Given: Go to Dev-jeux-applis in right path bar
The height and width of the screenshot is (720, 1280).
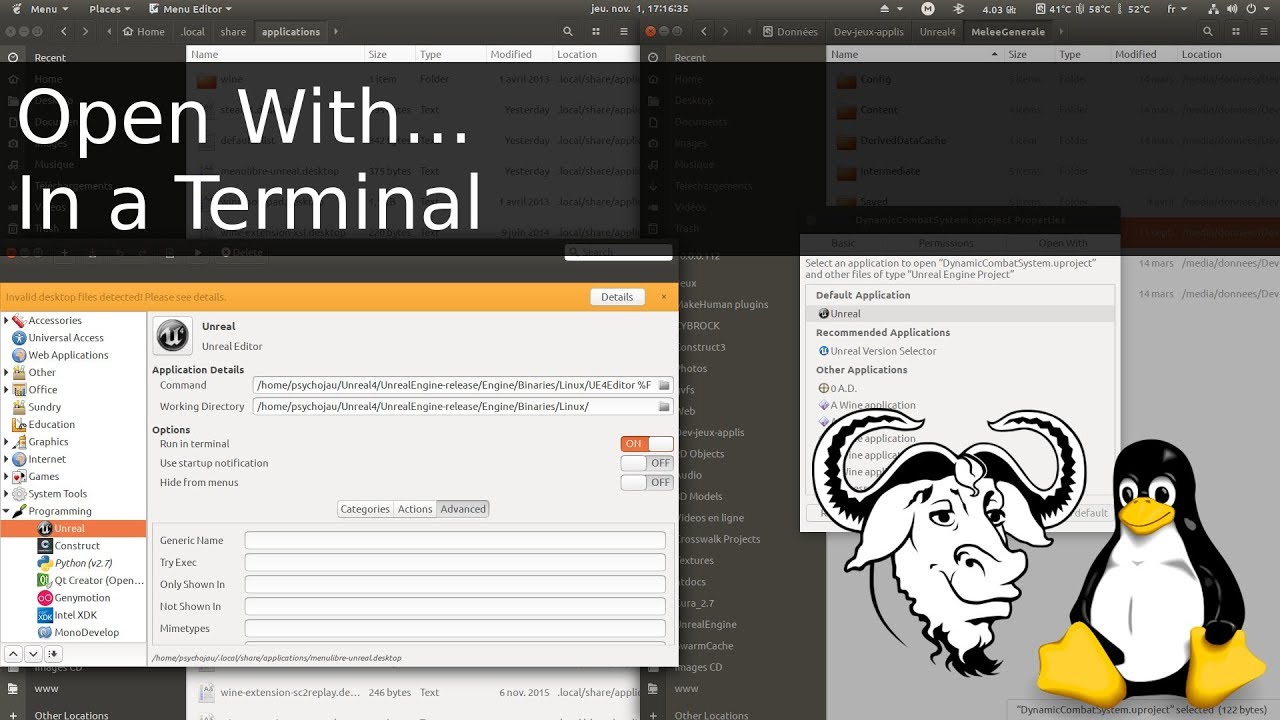Looking at the screenshot, I should tap(868, 32).
